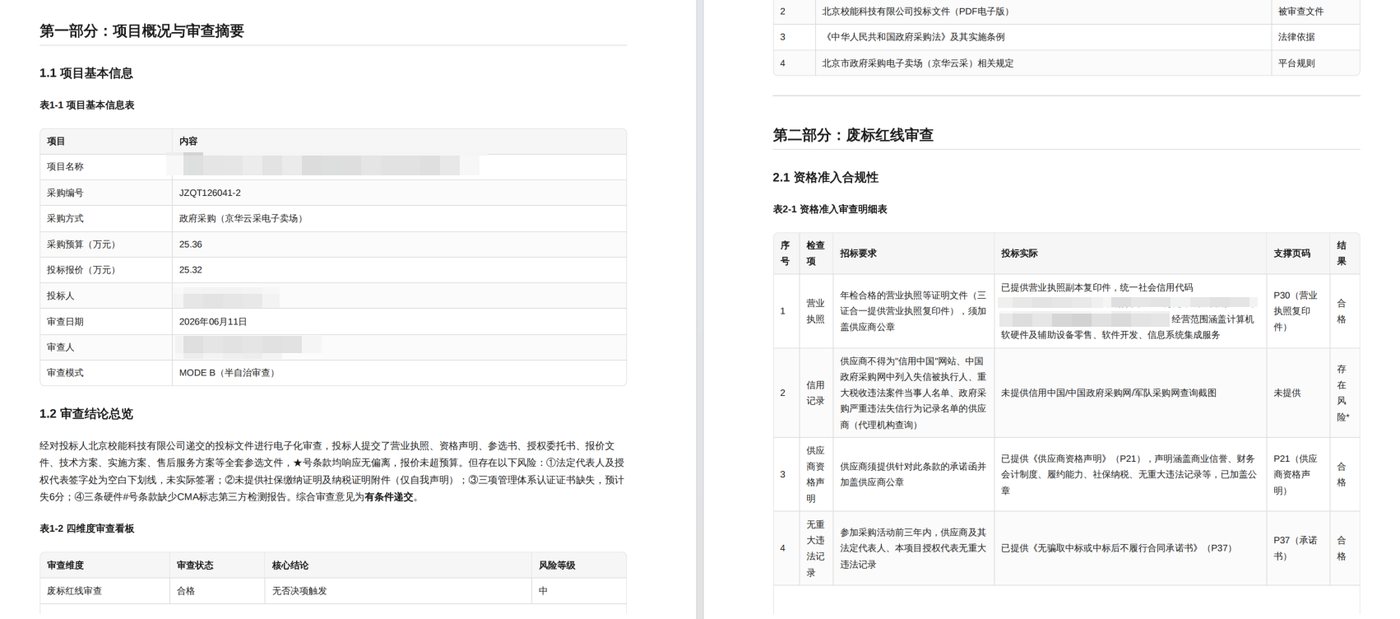The width and height of the screenshot is (1400, 619).
Task: Select MODE B（半自治审查） value
Action: 227,373
